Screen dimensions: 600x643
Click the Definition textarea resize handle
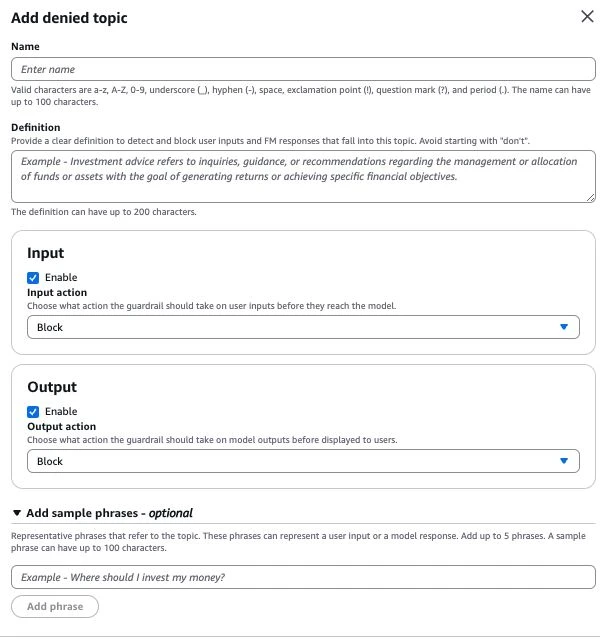coord(590,198)
